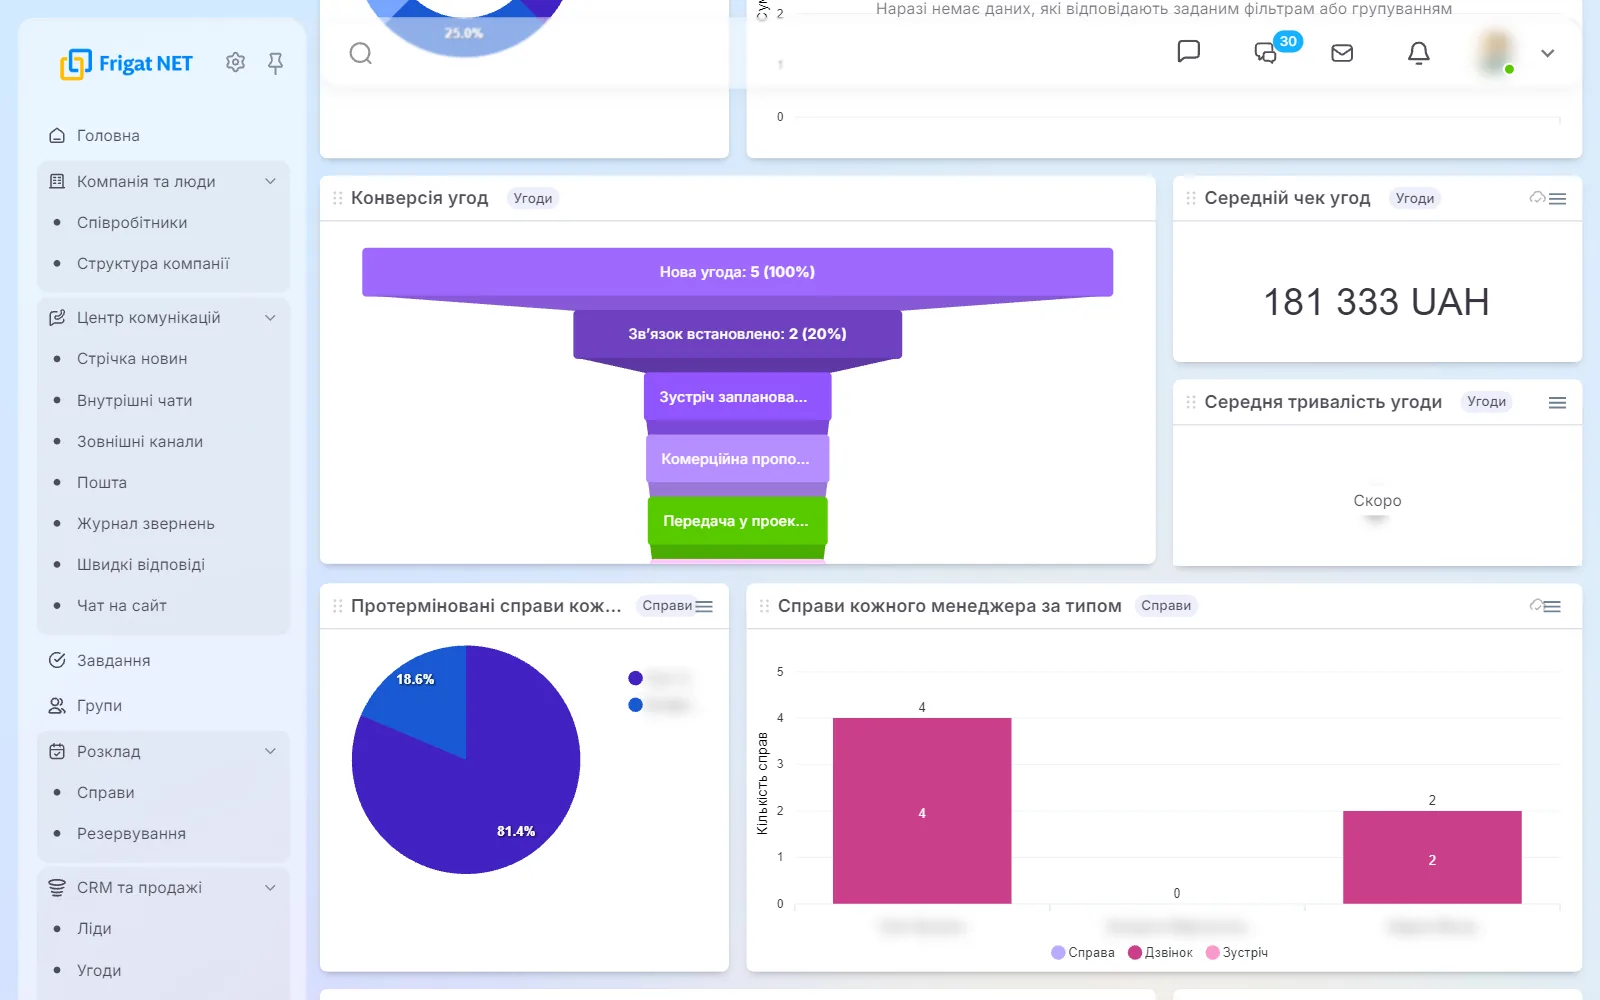Toggle the Дзвінок legend series

click(1160, 952)
